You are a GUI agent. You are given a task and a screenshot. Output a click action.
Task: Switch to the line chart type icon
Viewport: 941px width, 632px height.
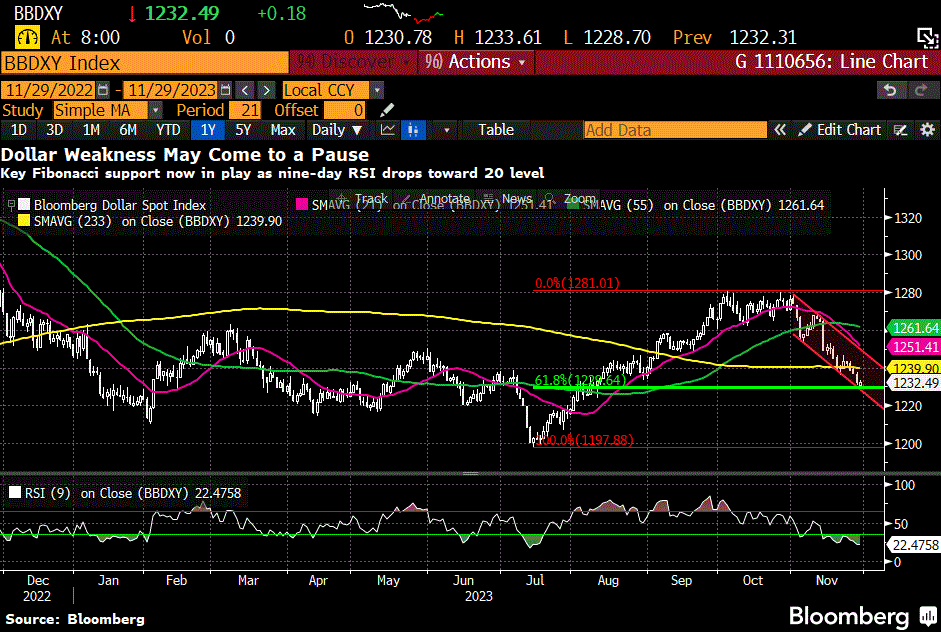[388, 130]
